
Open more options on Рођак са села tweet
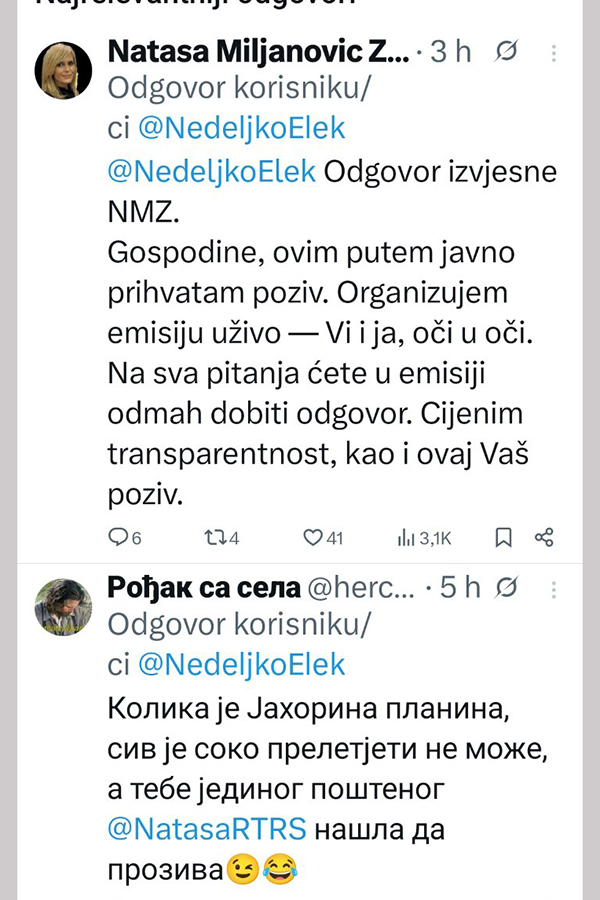coord(556,587)
